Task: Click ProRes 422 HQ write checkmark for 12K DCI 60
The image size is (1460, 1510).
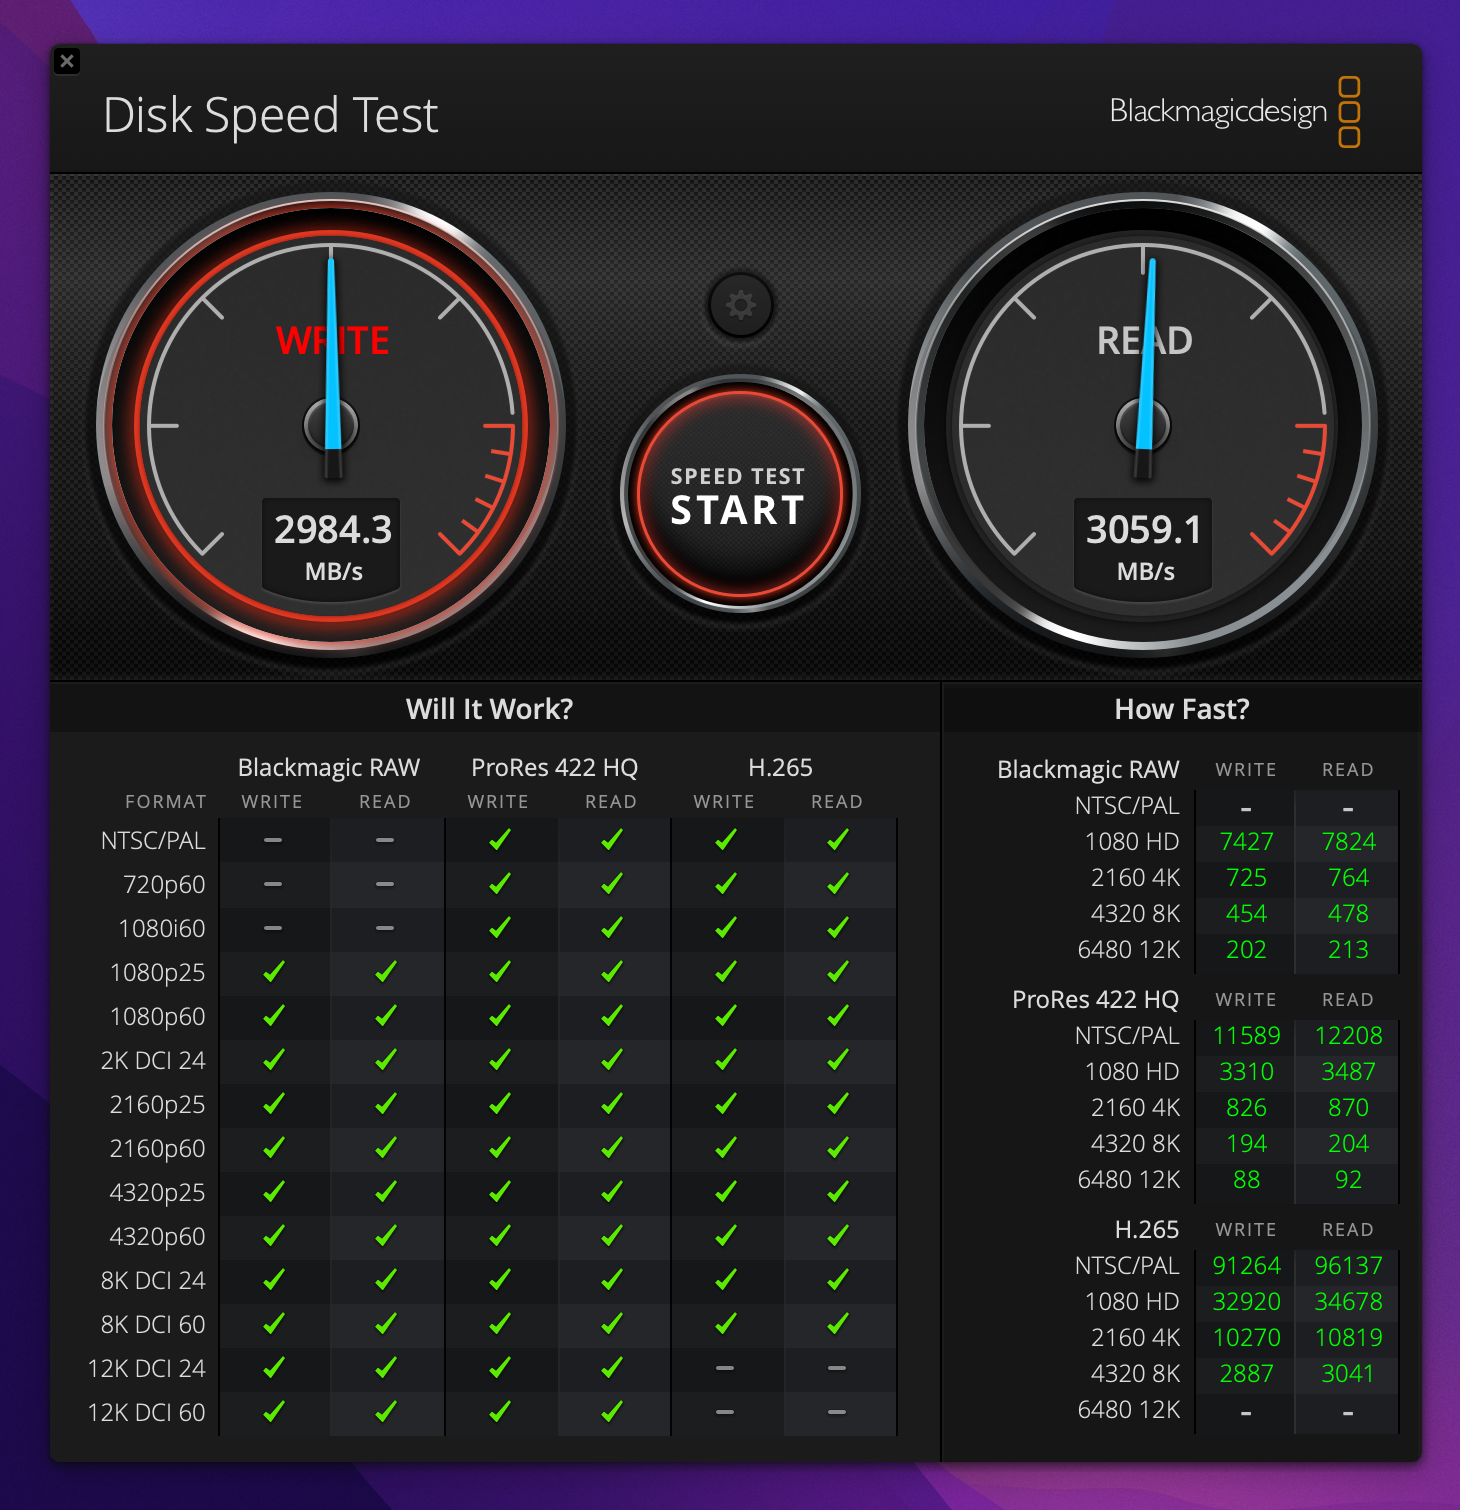Action: point(499,1411)
